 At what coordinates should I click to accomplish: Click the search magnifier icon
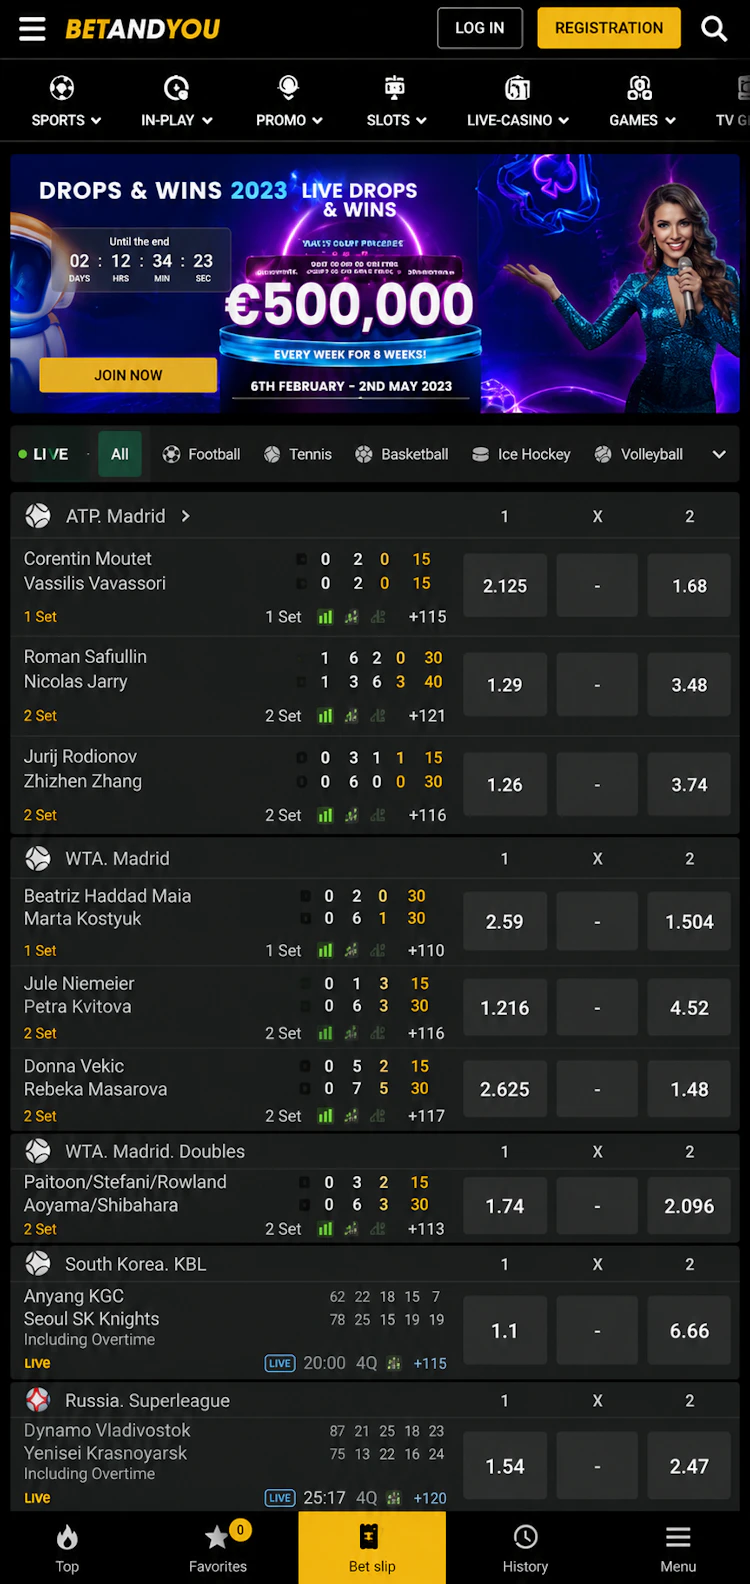click(714, 28)
